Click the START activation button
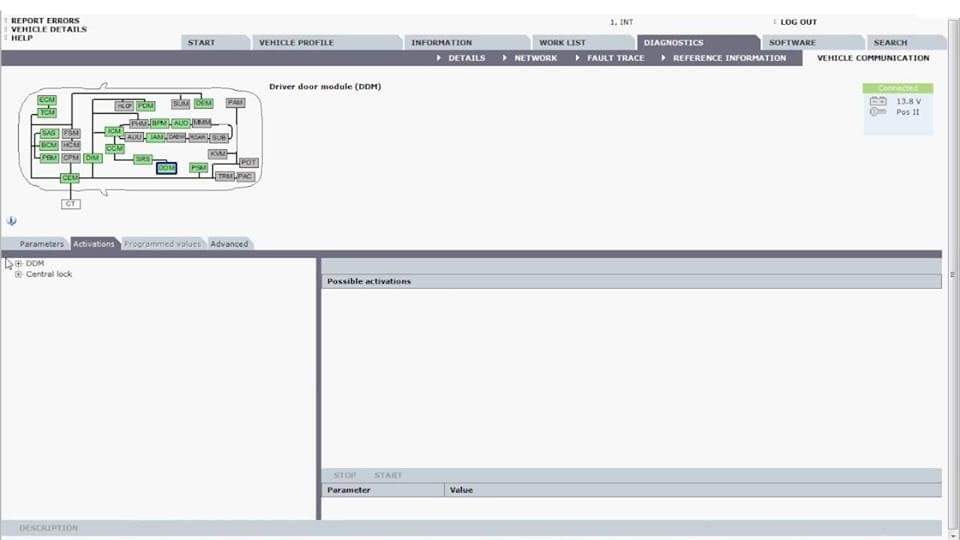 click(388, 475)
